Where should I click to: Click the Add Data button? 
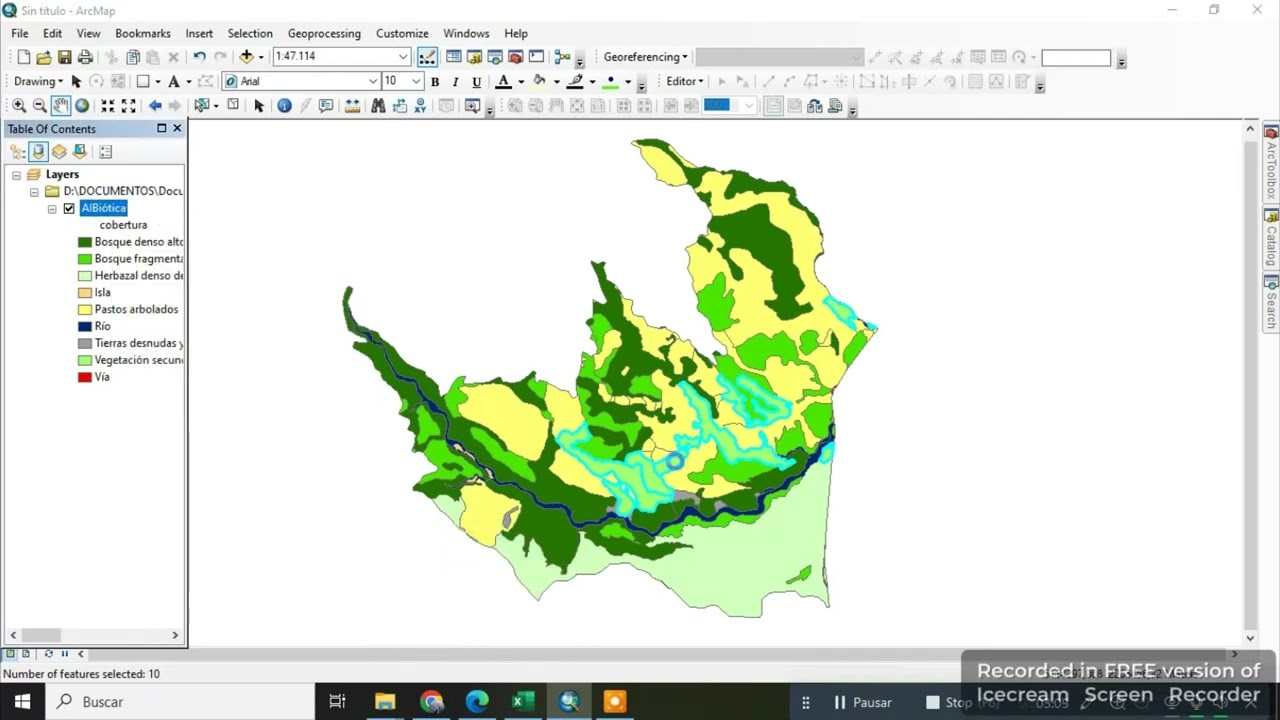246,57
